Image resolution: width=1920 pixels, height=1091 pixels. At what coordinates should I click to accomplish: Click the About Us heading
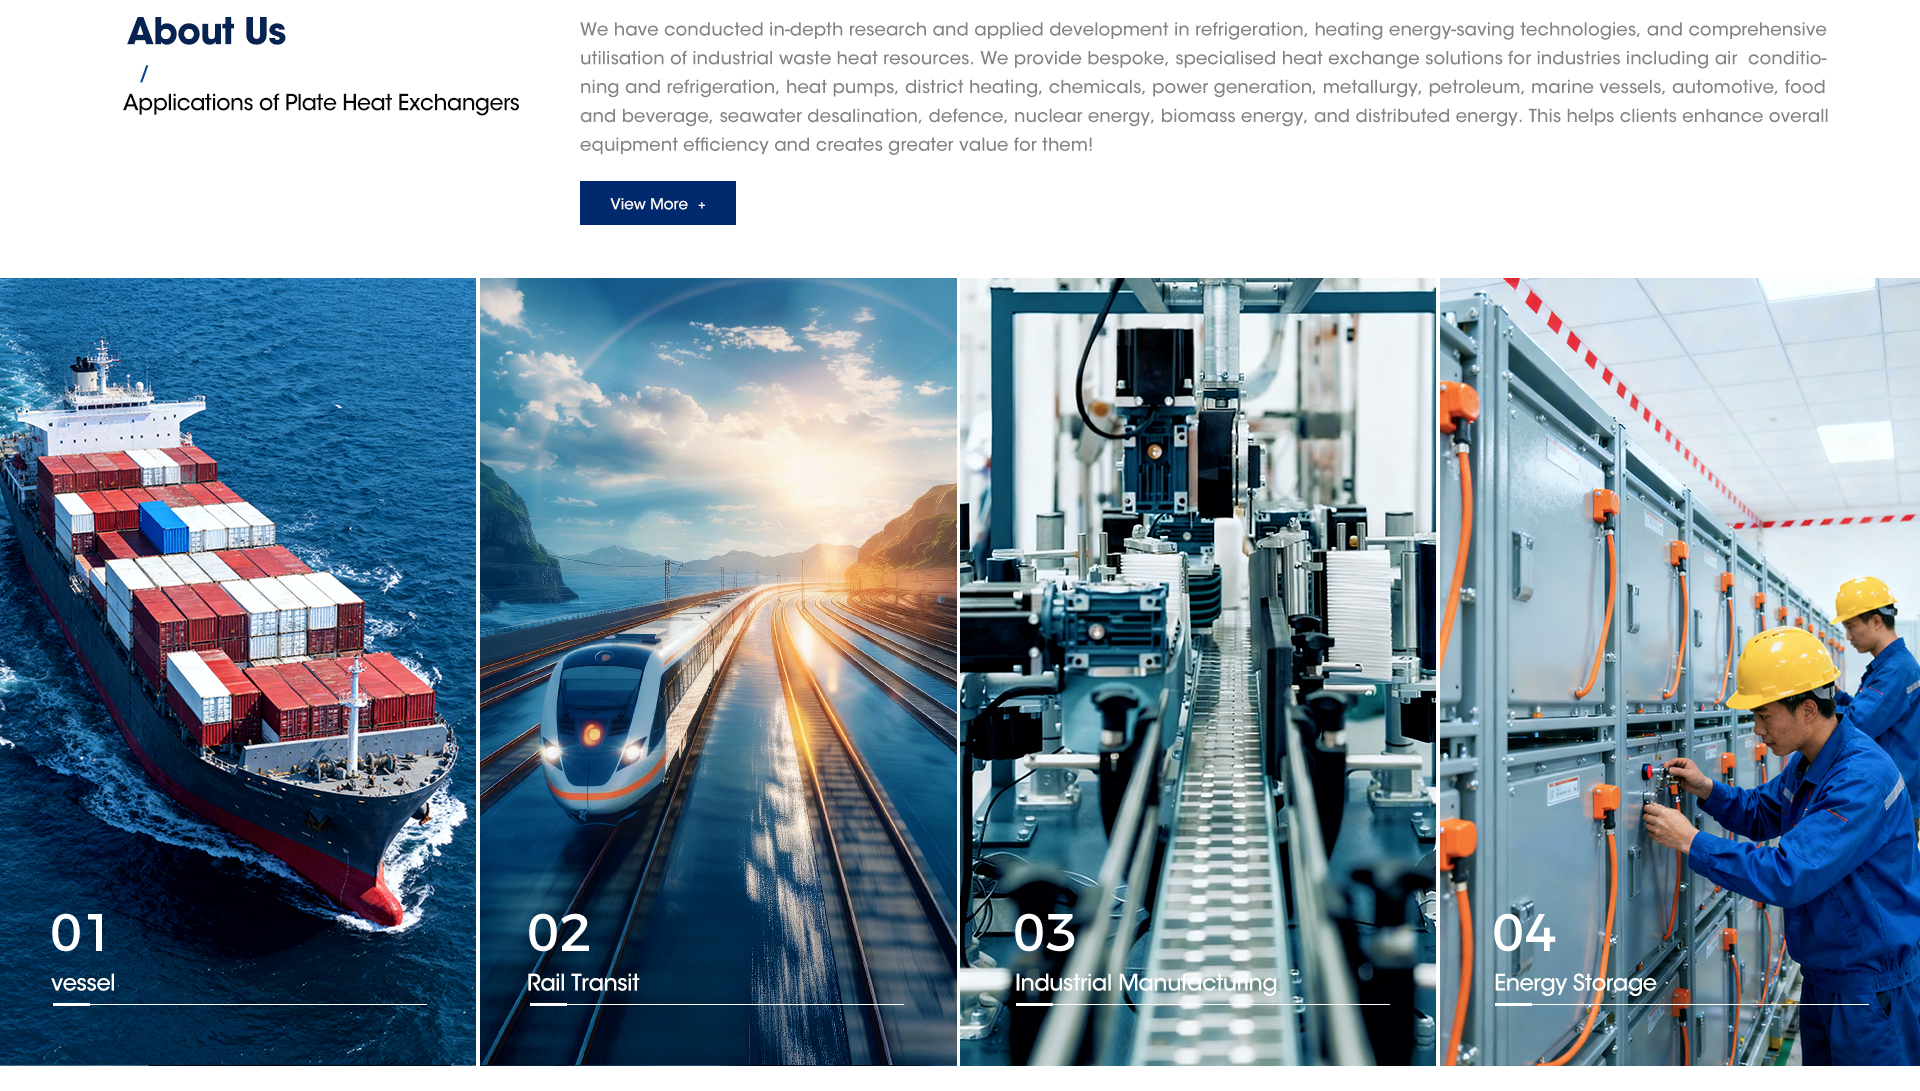pos(206,31)
